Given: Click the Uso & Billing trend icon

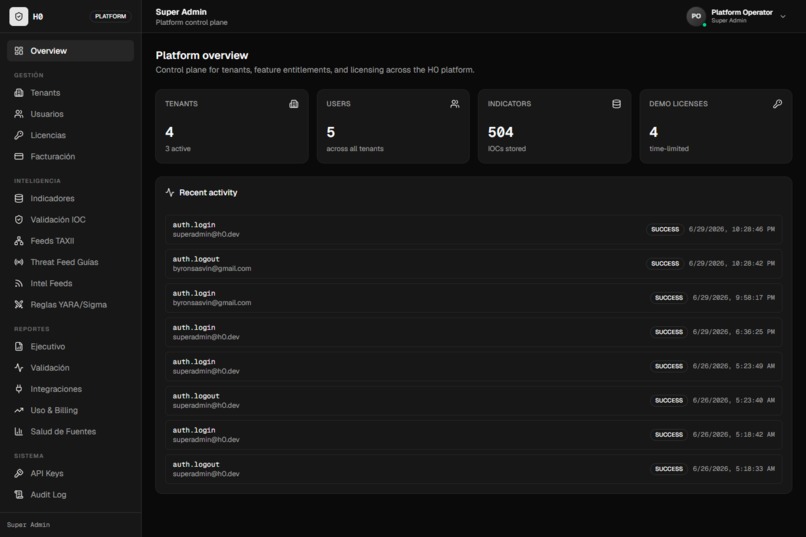Looking at the screenshot, I should (x=19, y=410).
